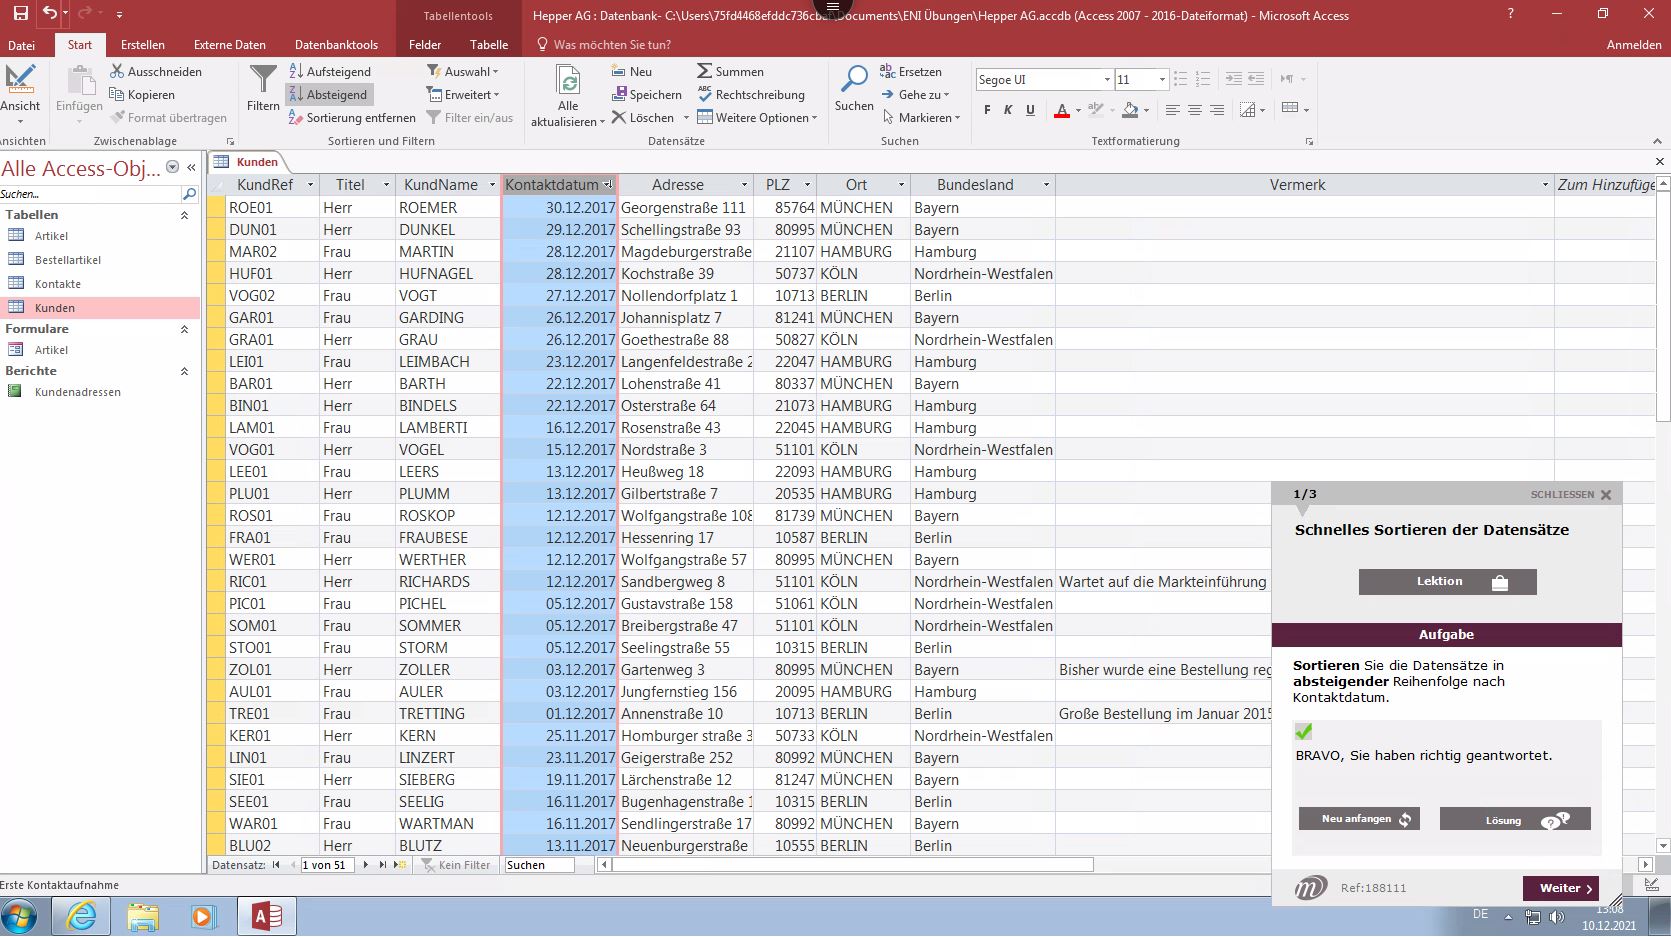
Task: Collapse the Berichte group
Action: point(184,371)
